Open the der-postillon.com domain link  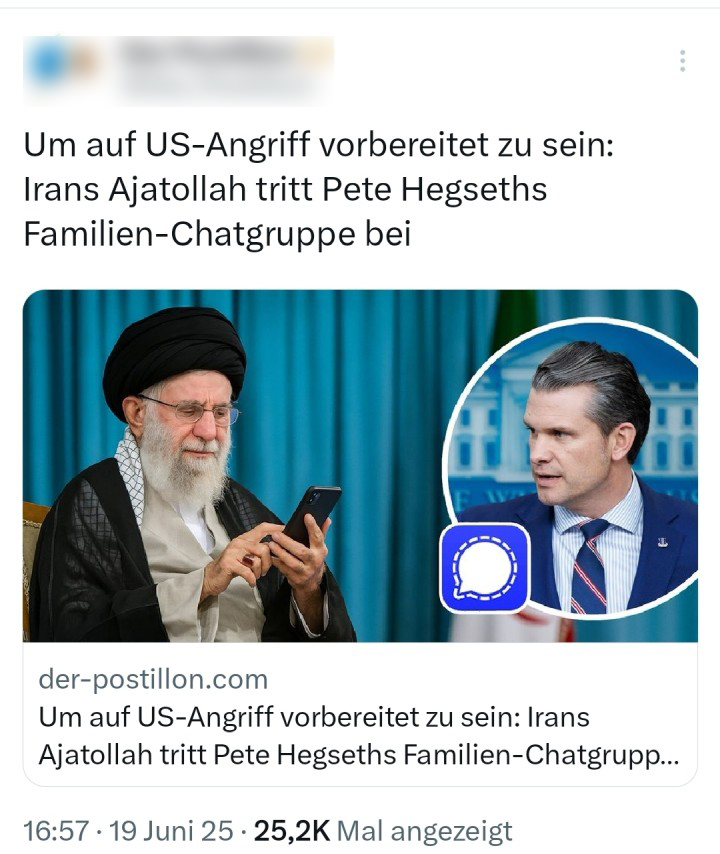[153, 680]
